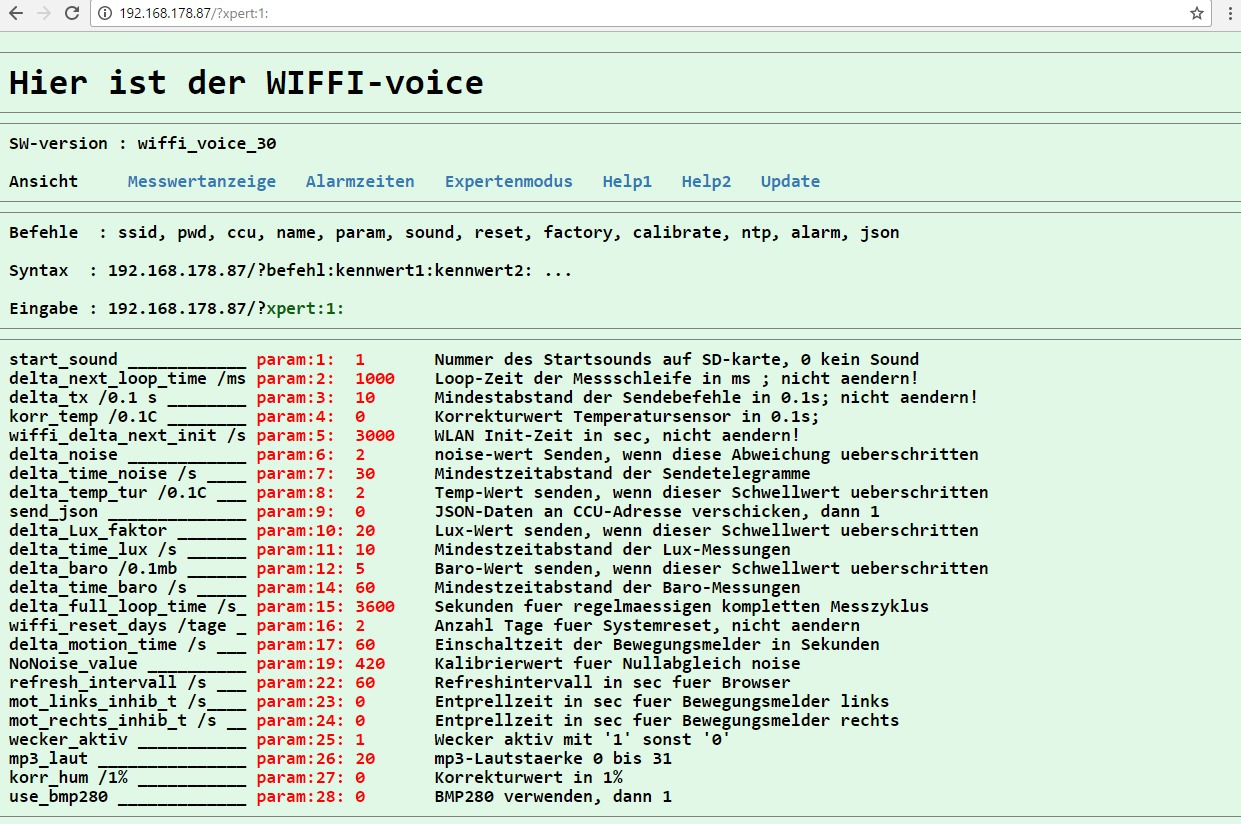The image size is (1241, 824).
Task: Click the param:10: label
Action: coord(301,530)
